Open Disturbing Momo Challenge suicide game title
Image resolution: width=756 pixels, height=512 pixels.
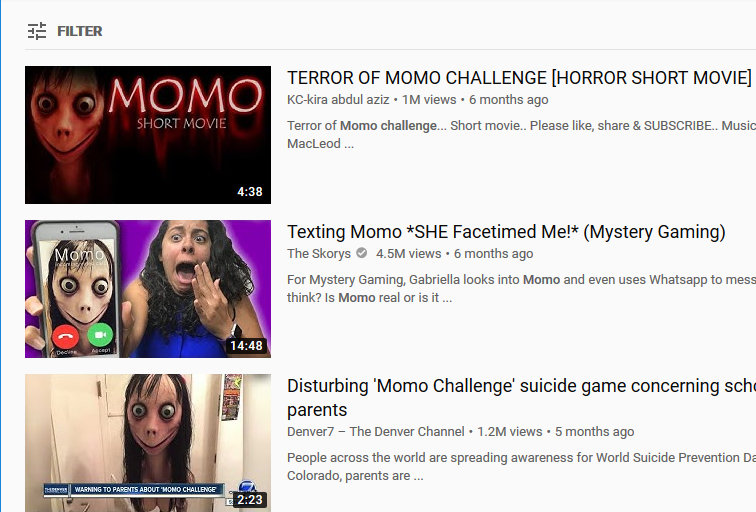[521, 398]
